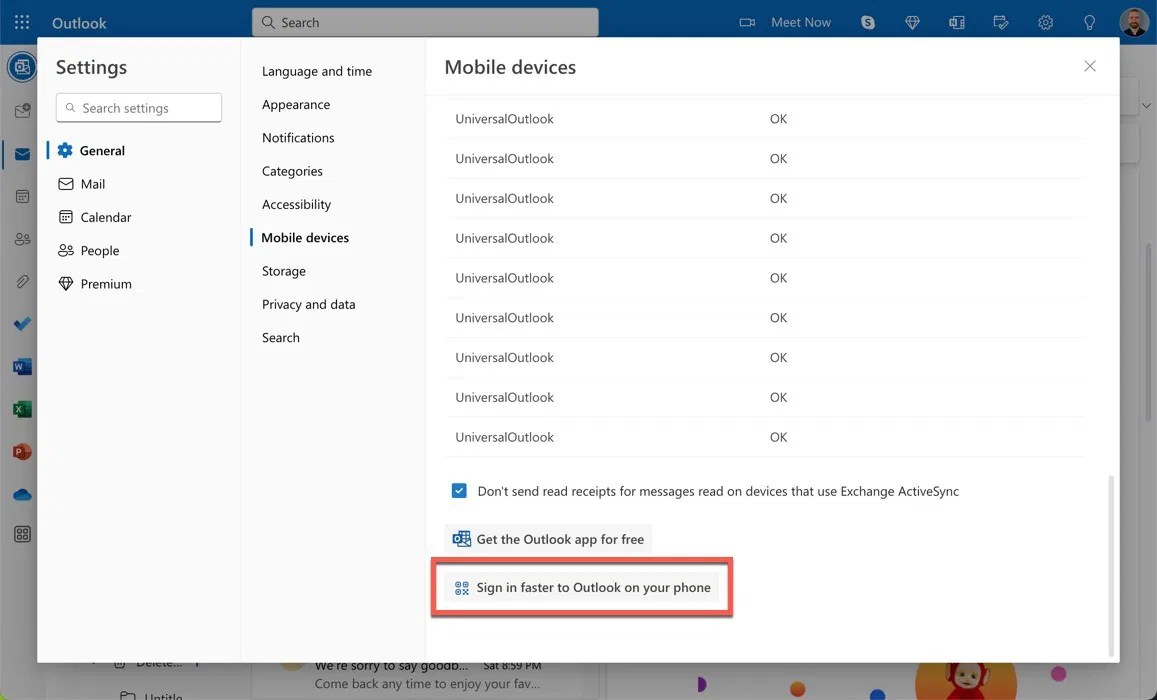
Task: Open OneDrive from the sidebar
Action: pyautogui.click(x=22, y=492)
